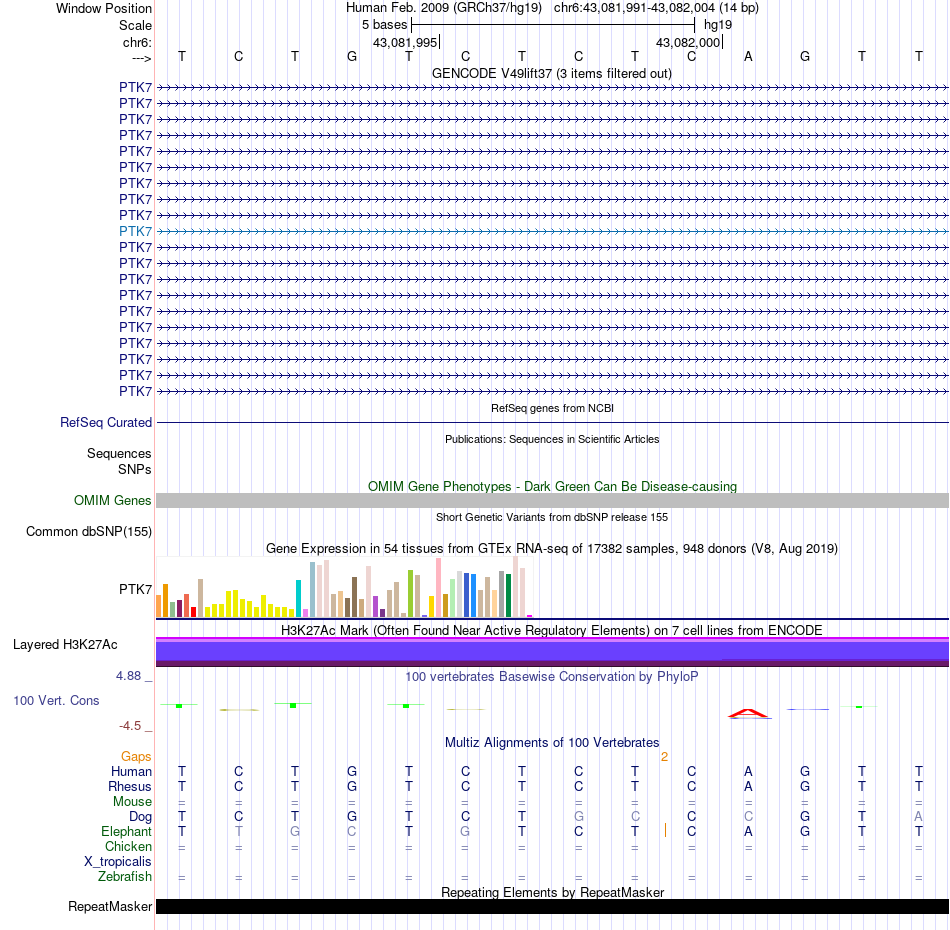Click base A in the chr6 sequence ruler
The height and width of the screenshot is (930, 950).
click(x=748, y=56)
